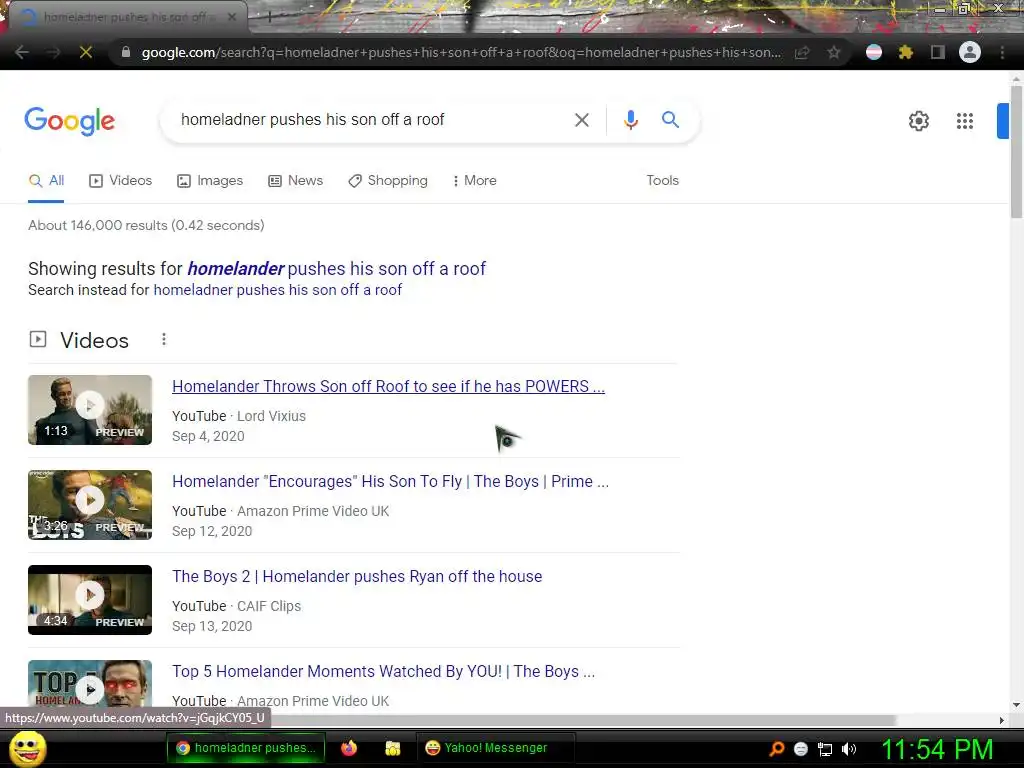The width and height of the screenshot is (1024, 768).
Task: Open the Chrome profile avatar
Action: tap(970, 52)
